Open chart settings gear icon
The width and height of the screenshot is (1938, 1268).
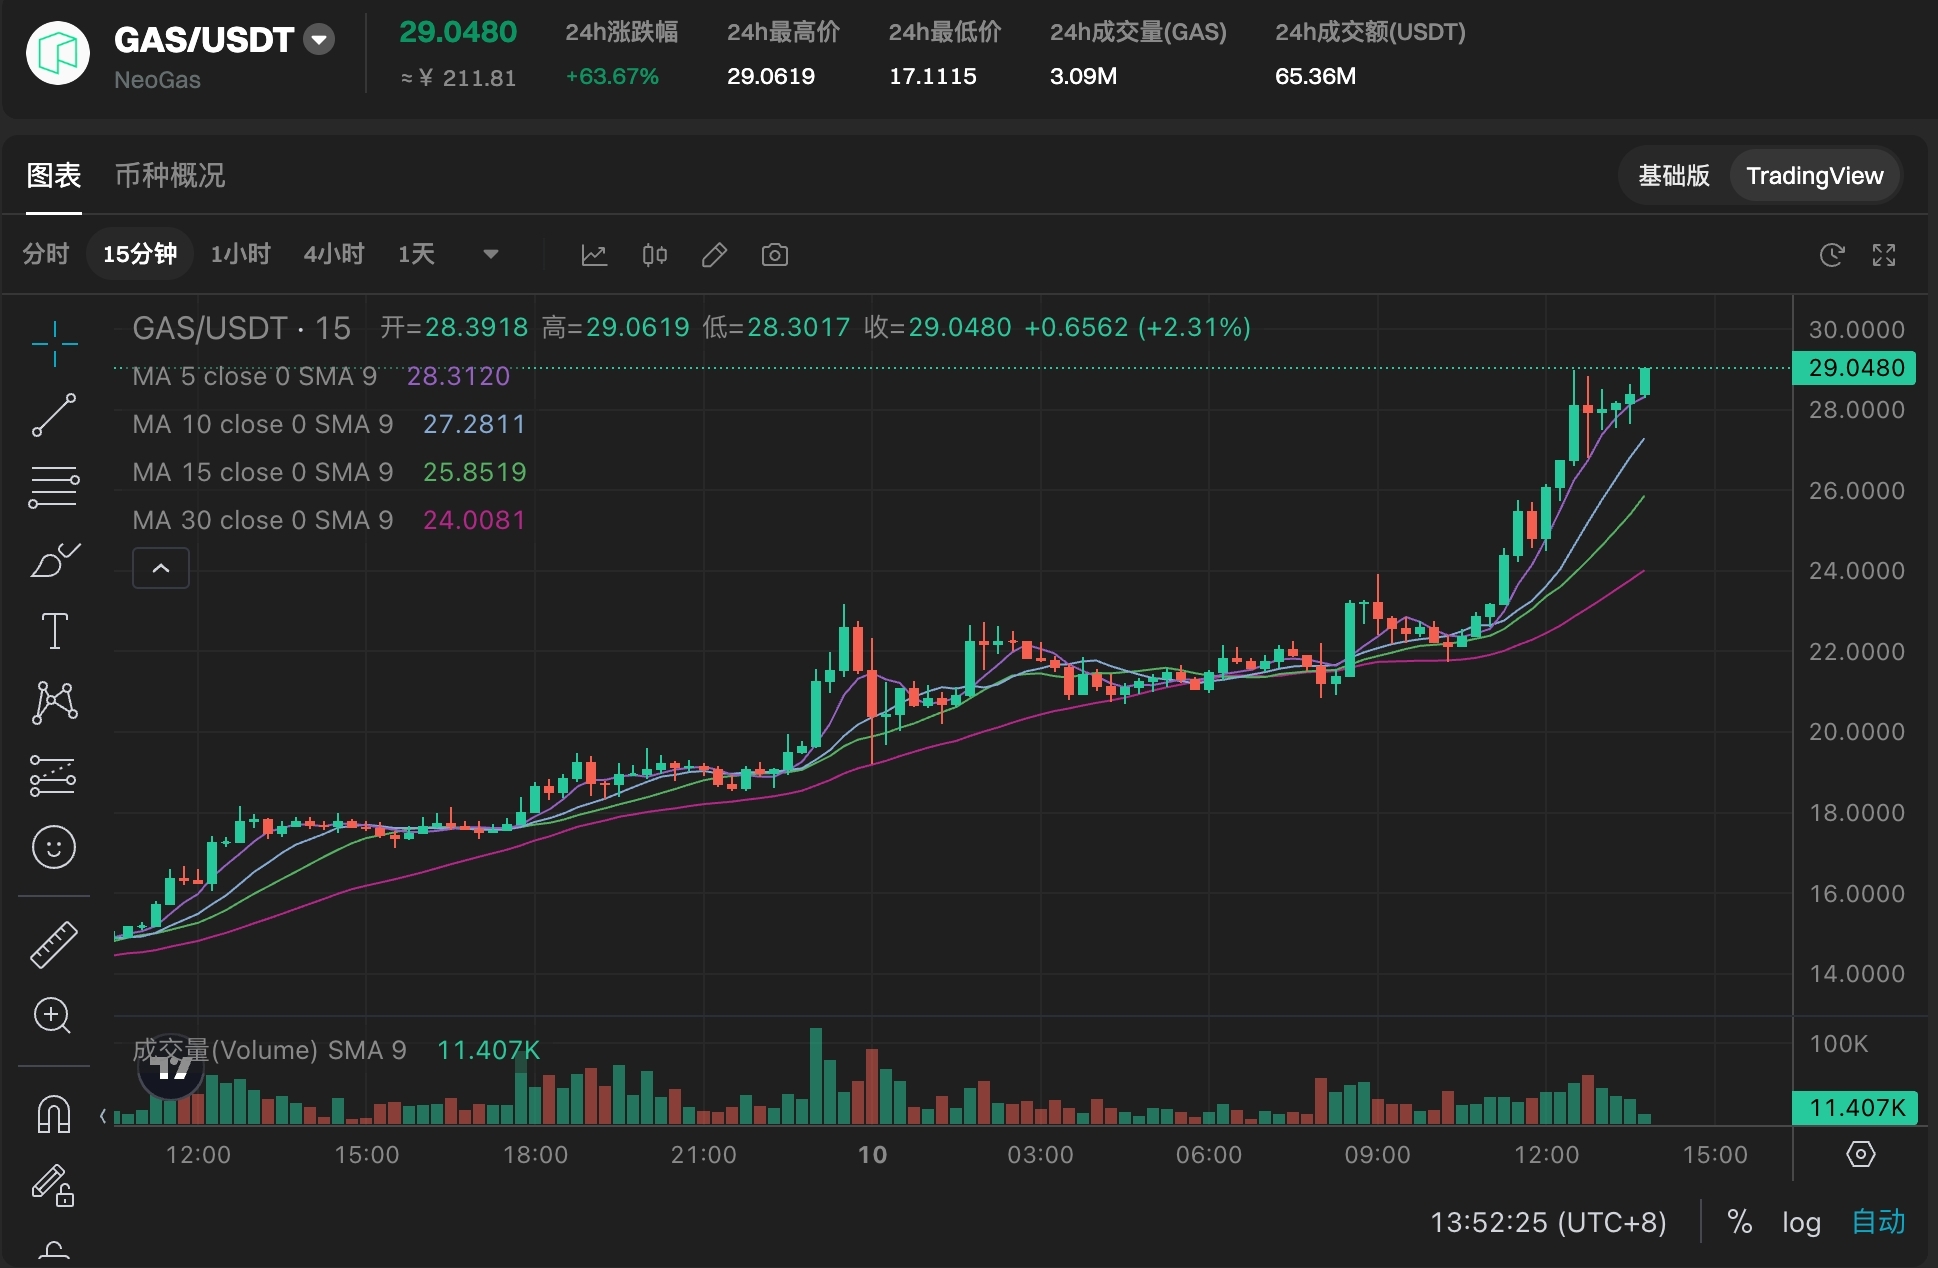click(x=1859, y=1154)
